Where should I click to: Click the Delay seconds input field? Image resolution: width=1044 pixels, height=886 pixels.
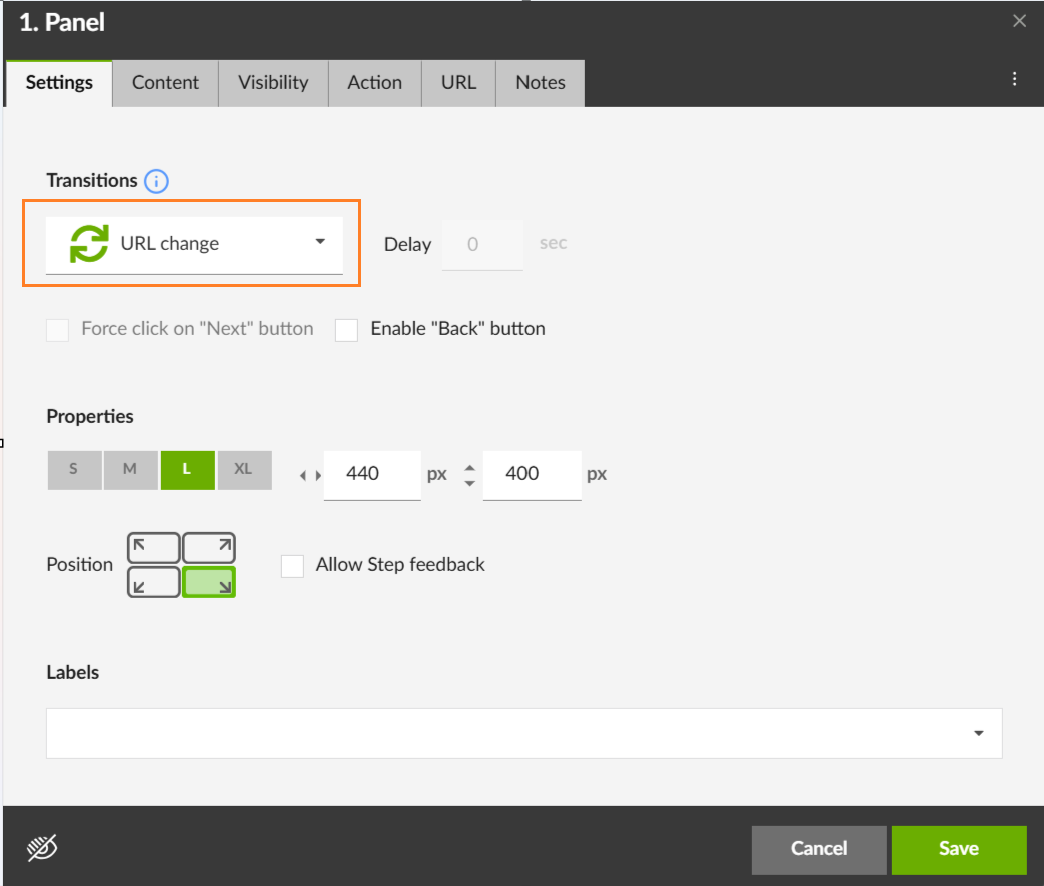click(482, 245)
